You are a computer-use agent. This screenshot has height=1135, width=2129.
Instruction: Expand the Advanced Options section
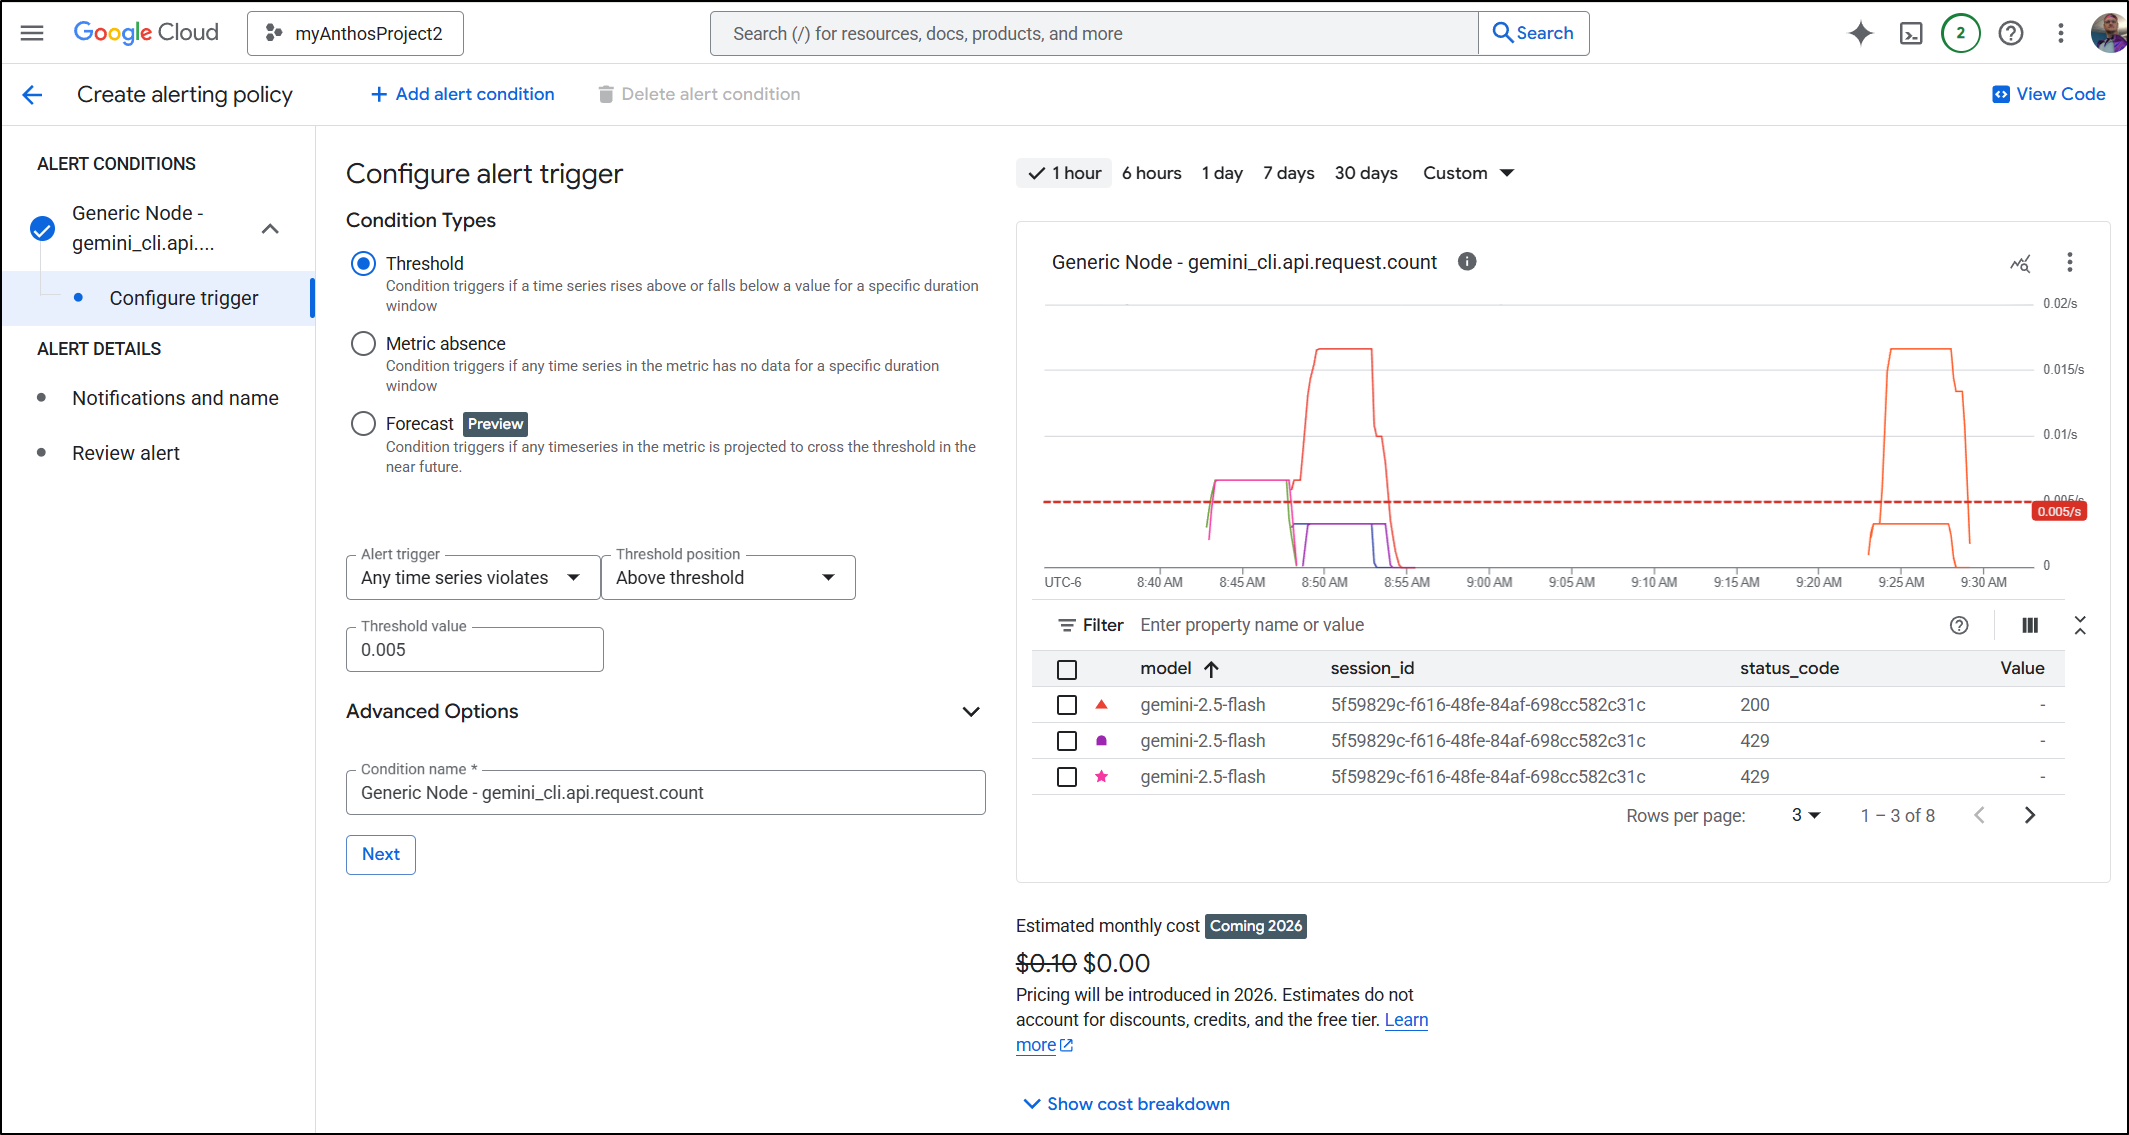click(x=970, y=712)
